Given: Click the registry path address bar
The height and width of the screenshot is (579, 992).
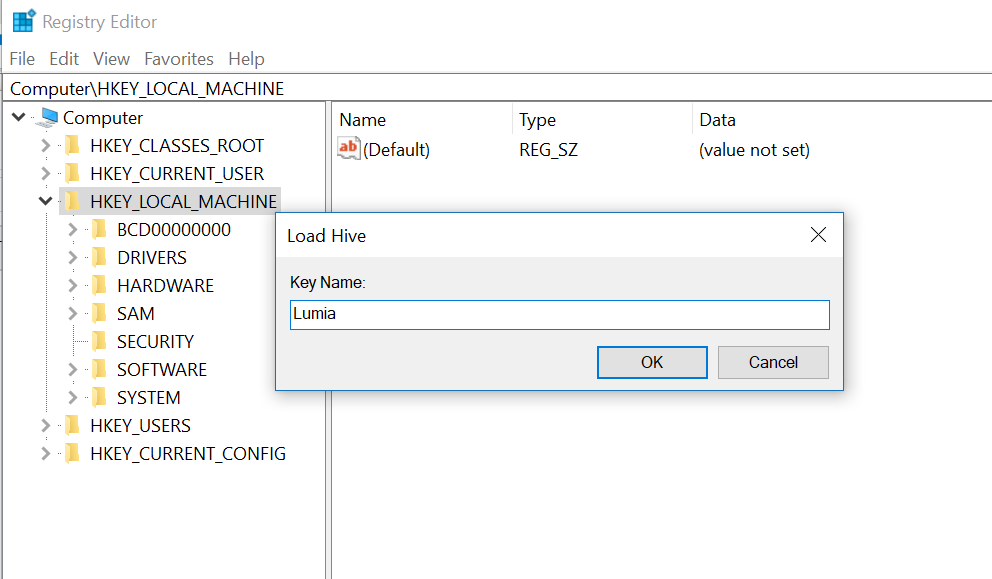Looking at the screenshot, I should pos(496,88).
